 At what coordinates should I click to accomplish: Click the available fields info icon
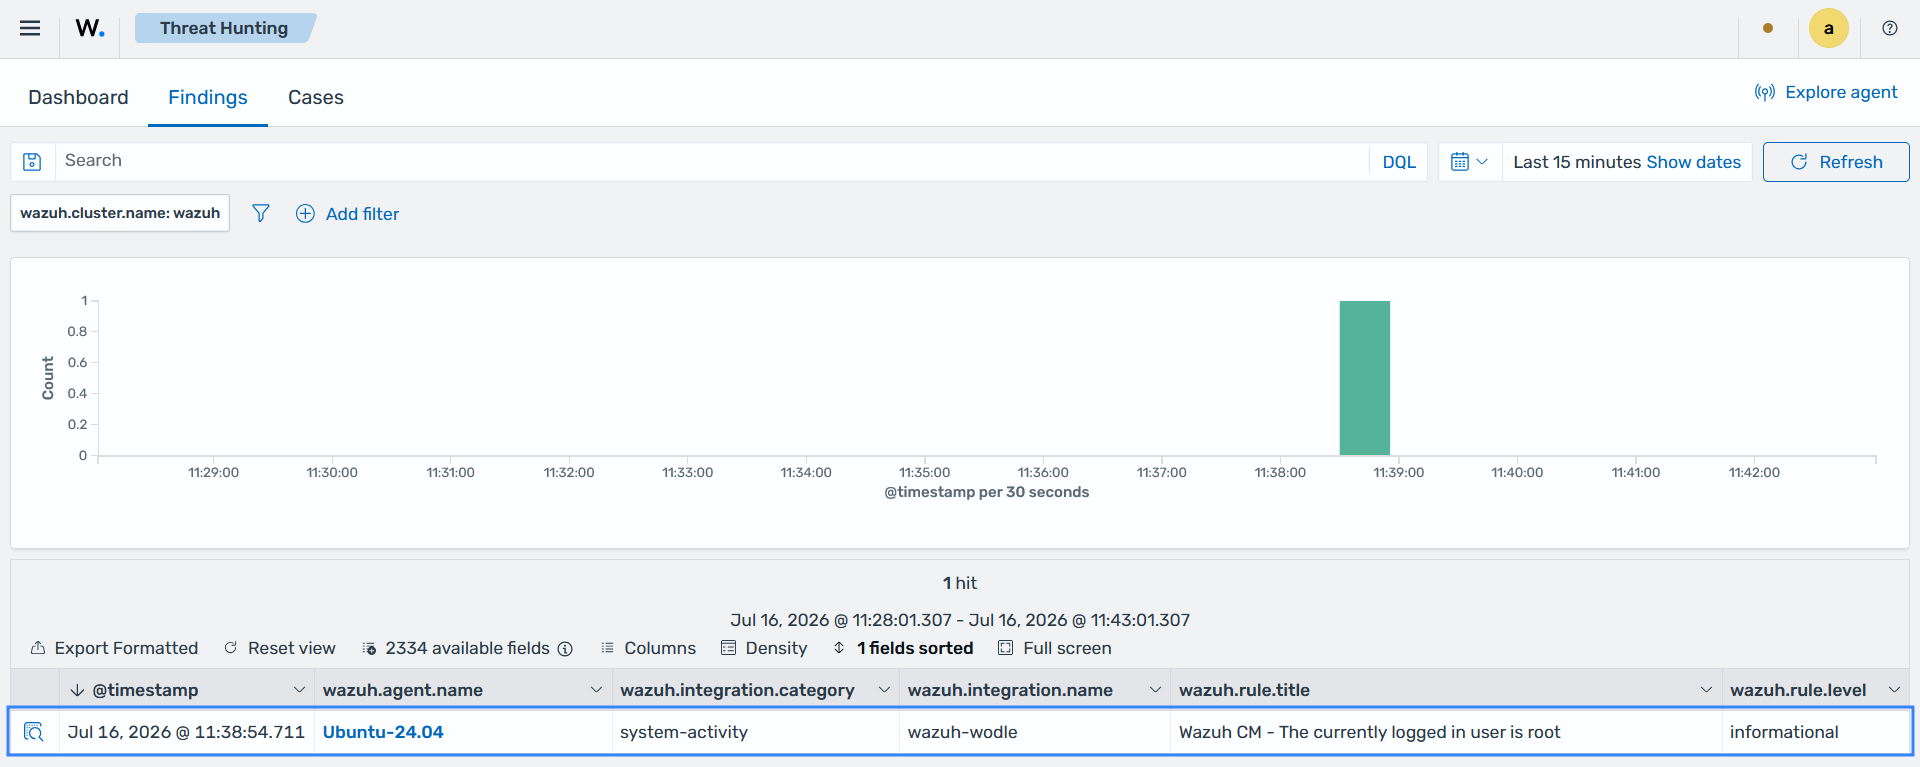coord(565,649)
